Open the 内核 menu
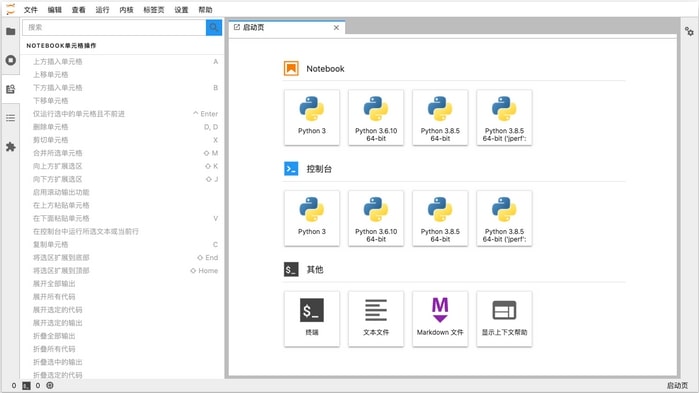Image resolution: width=699 pixels, height=393 pixels. pyautogui.click(x=126, y=10)
